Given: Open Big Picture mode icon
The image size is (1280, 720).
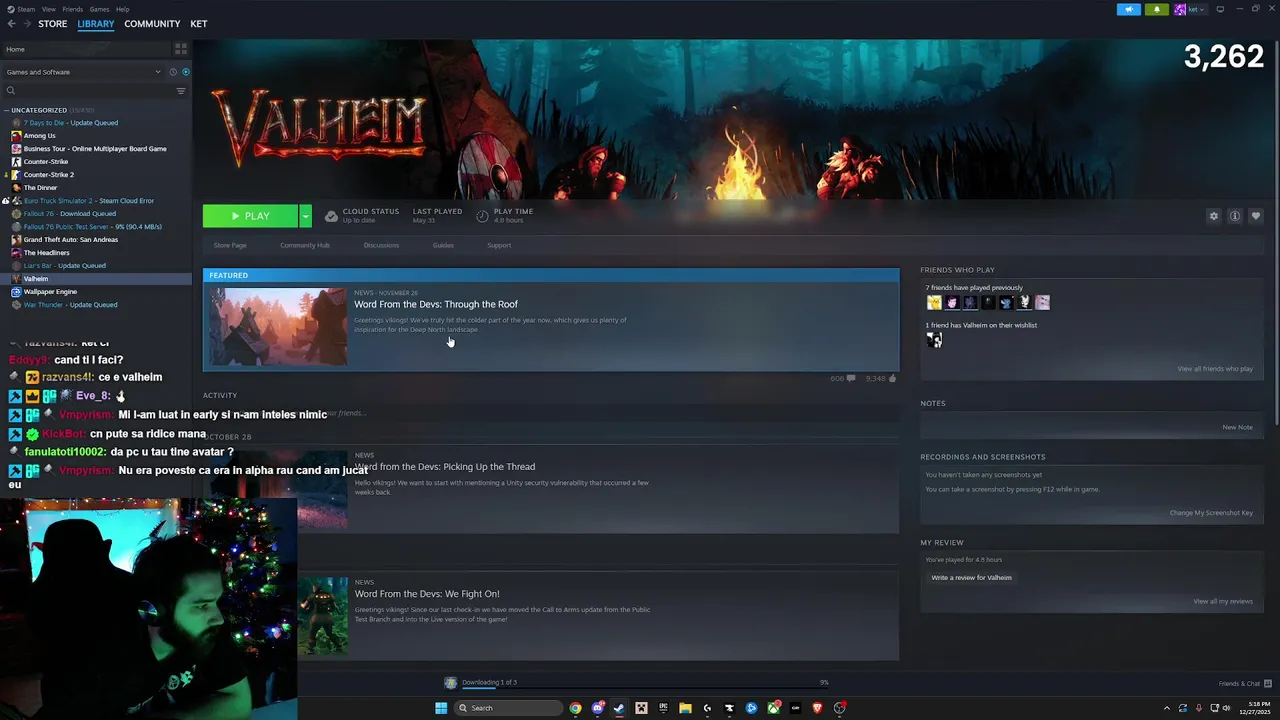Looking at the screenshot, I should pyautogui.click(x=1220, y=9).
